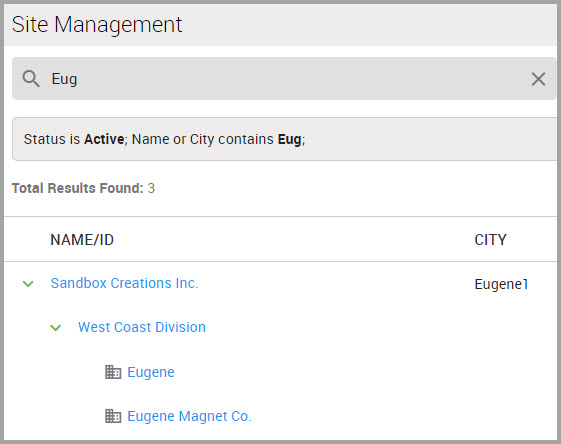Collapse the West Coast Division node

click(x=55, y=328)
